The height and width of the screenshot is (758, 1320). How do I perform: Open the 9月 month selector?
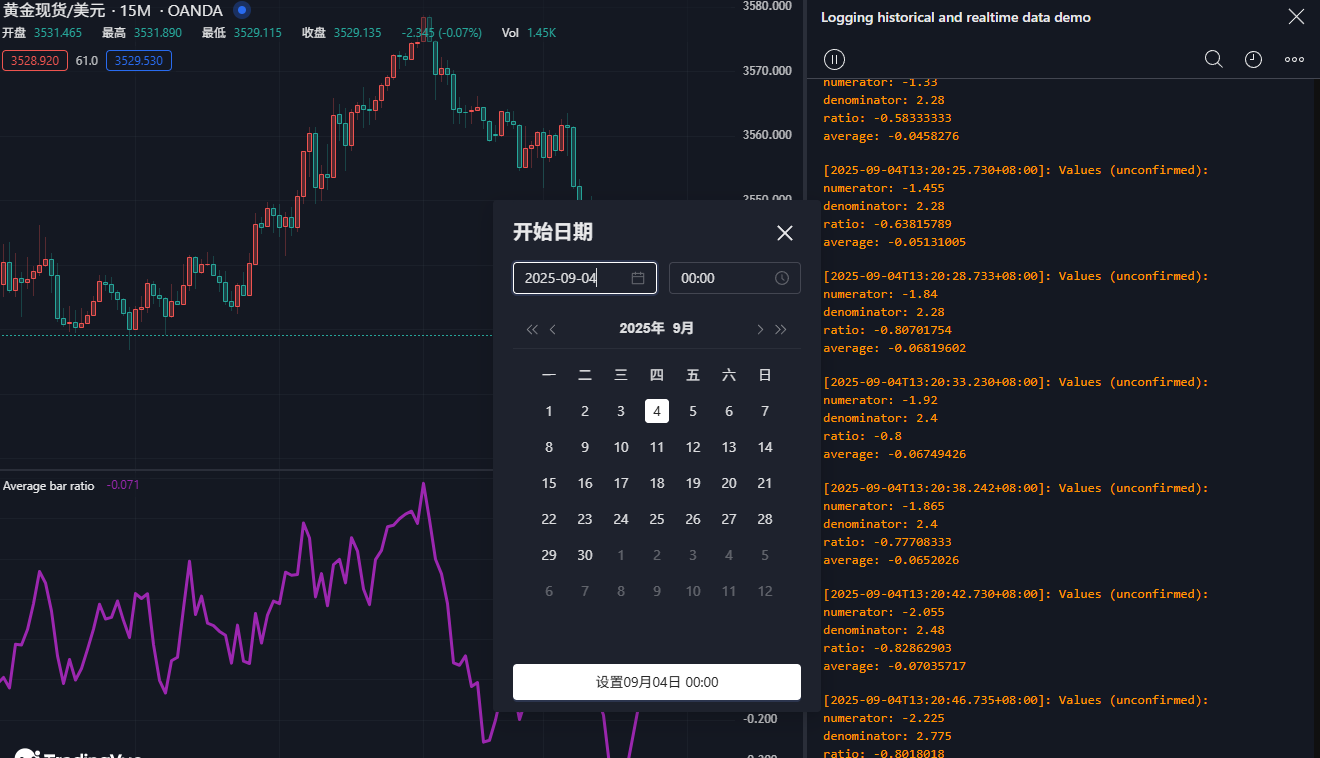683,328
